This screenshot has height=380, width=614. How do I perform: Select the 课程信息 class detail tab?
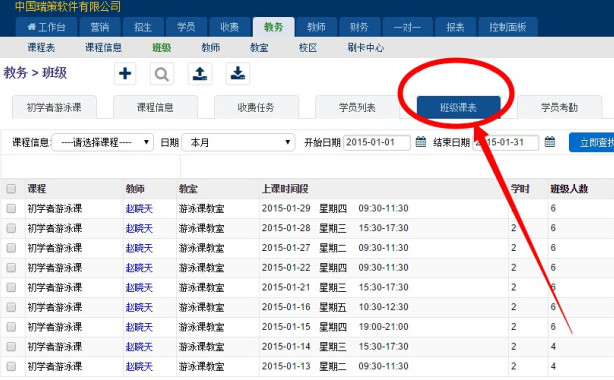155,107
